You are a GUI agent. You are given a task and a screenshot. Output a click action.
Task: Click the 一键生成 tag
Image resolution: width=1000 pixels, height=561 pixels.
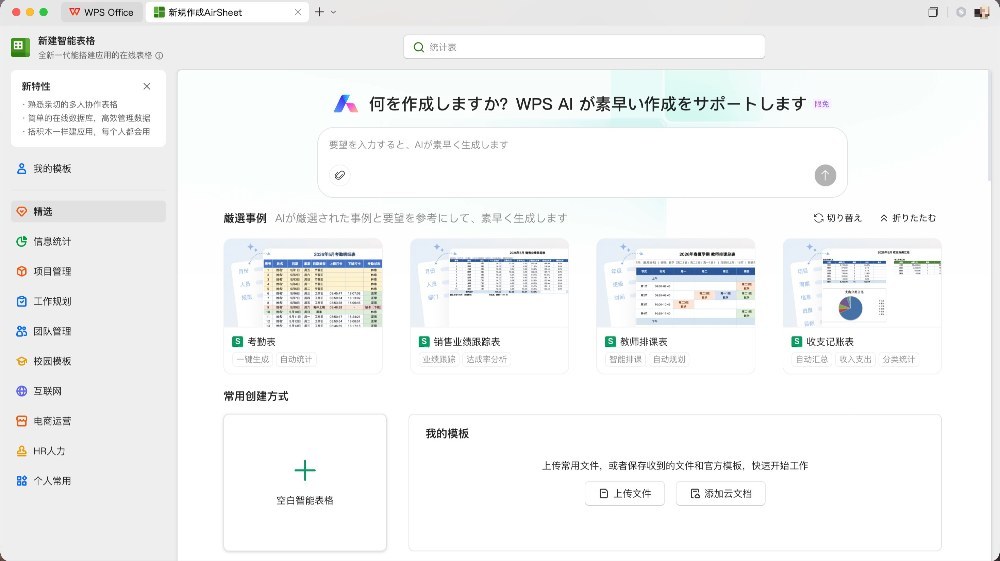pos(253,360)
